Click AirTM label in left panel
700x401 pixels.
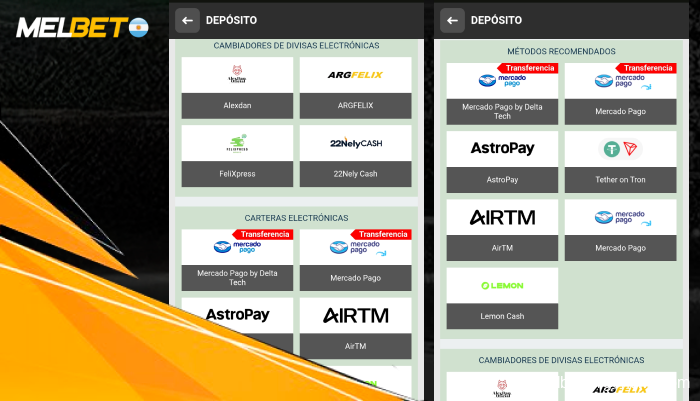[355, 346]
